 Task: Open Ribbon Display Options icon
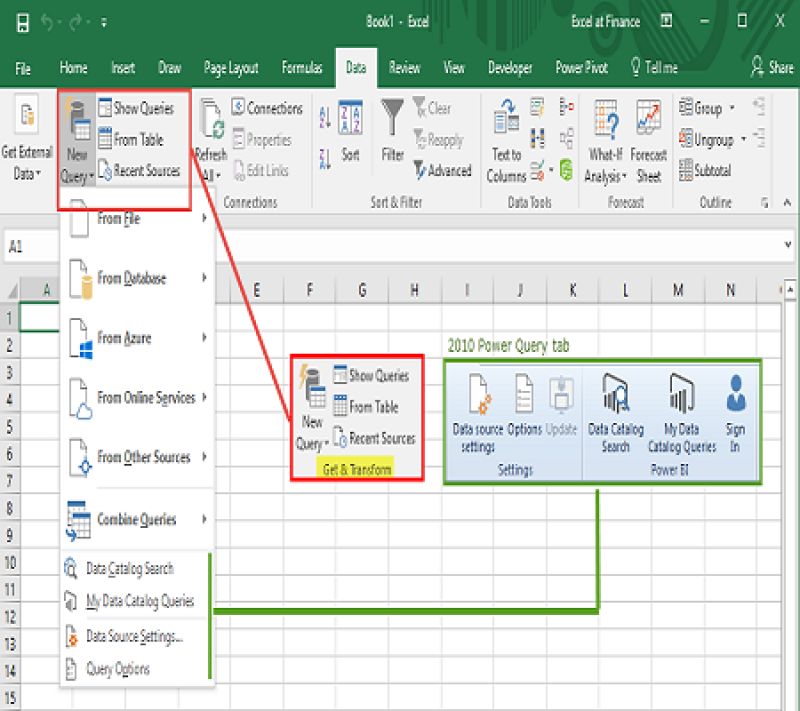click(x=666, y=21)
